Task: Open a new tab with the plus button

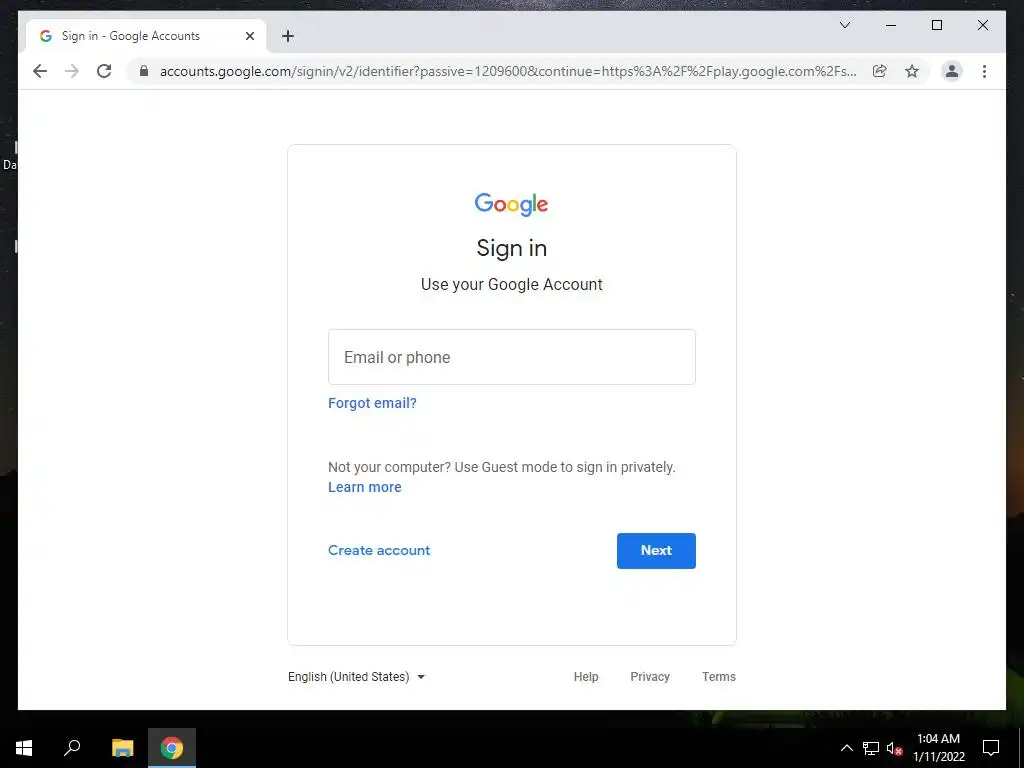Action: point(288,36)
